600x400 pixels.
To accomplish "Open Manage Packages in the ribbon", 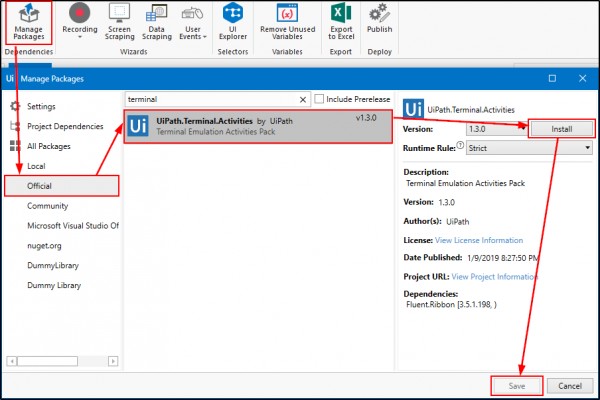I will [x=29, y=22].
